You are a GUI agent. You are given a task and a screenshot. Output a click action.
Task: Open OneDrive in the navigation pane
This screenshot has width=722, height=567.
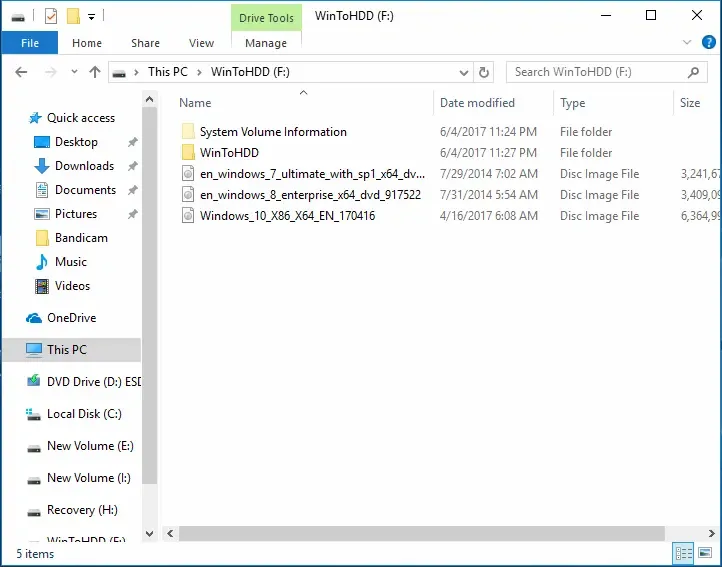(71, 318)
